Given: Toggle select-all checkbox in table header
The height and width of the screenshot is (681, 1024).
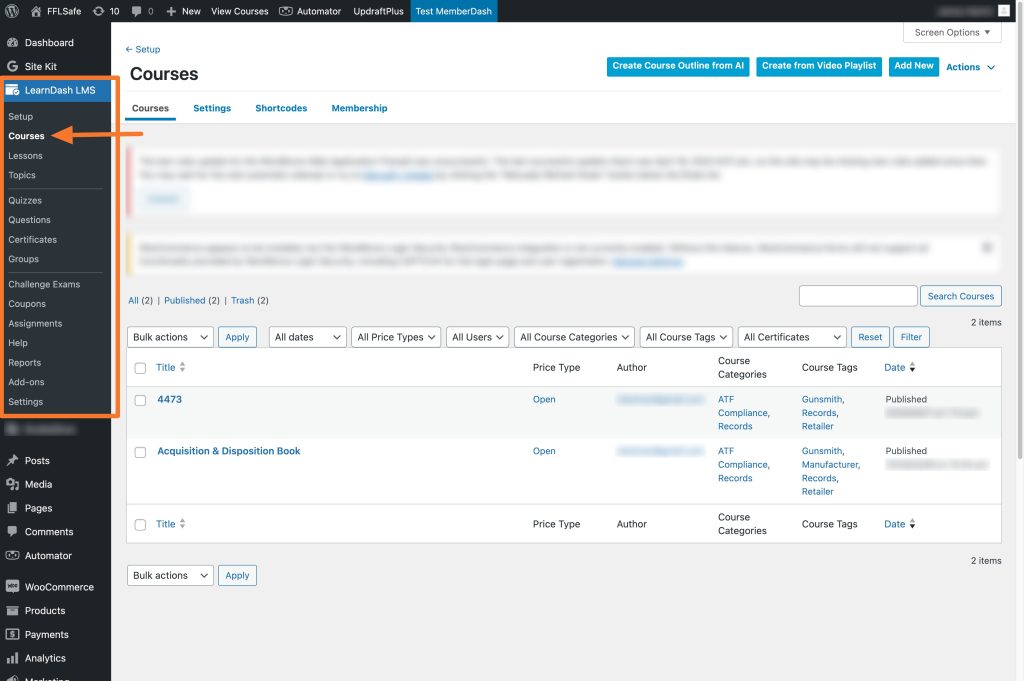Looking at the screenshot, I should click(x=140, y=368).
